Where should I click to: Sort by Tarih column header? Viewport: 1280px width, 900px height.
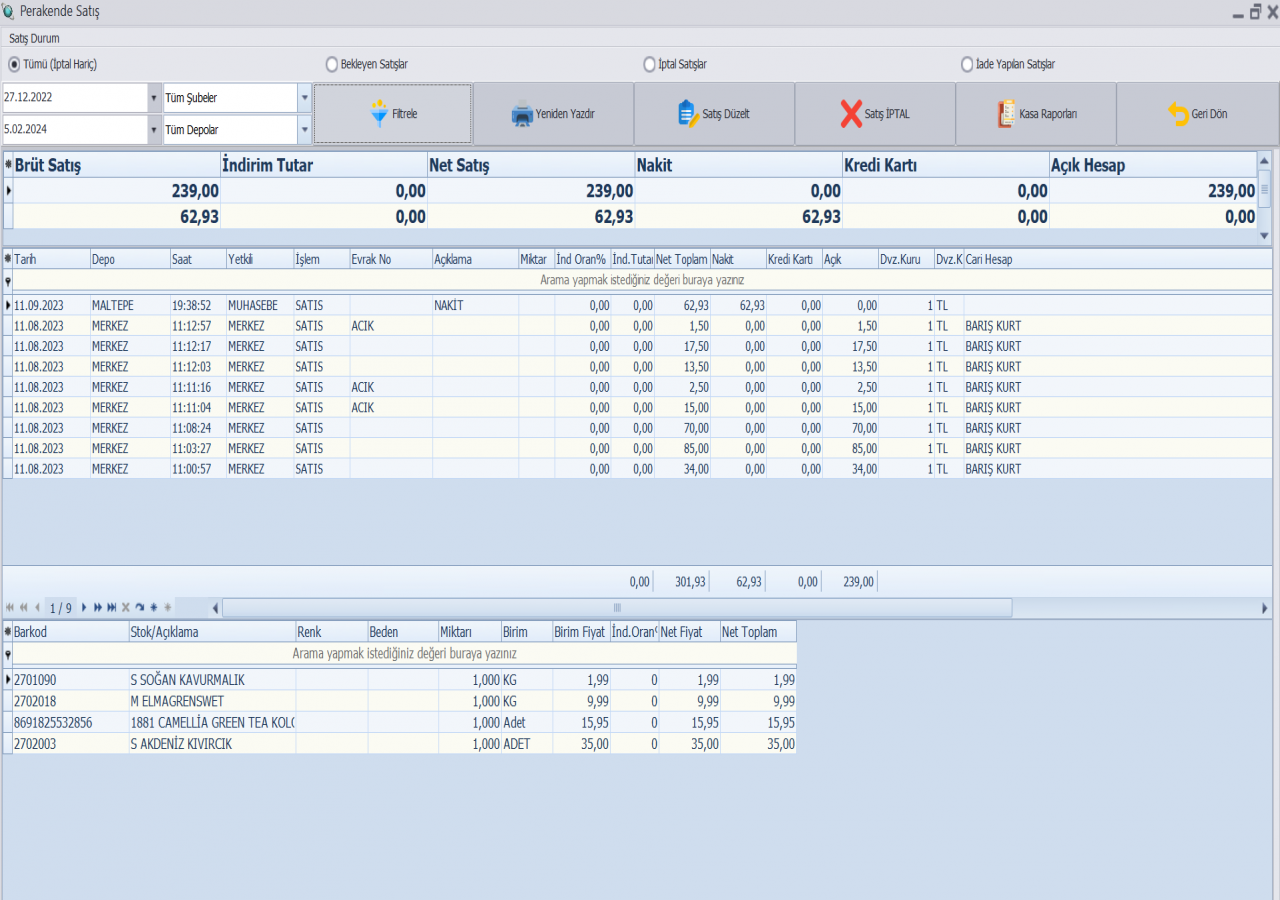(x=51, y=259)
